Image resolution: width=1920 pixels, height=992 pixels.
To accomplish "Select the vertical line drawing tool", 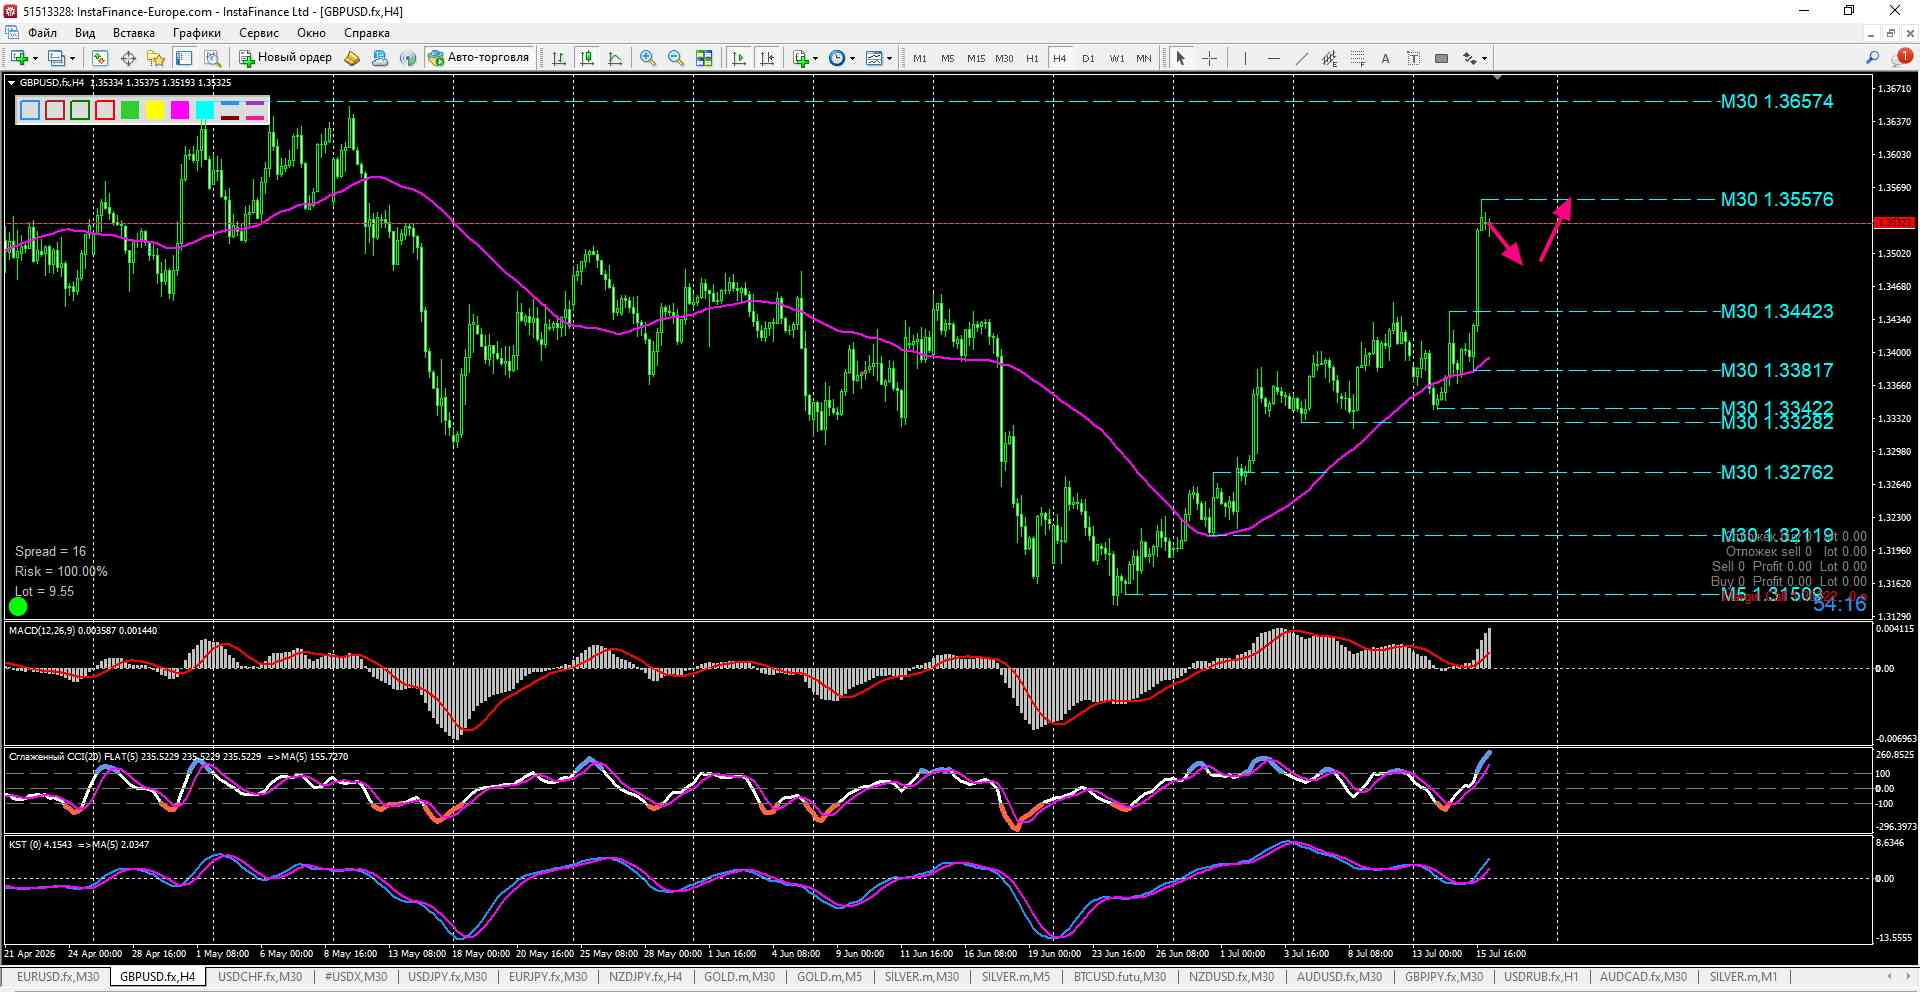I will 1245,58.
